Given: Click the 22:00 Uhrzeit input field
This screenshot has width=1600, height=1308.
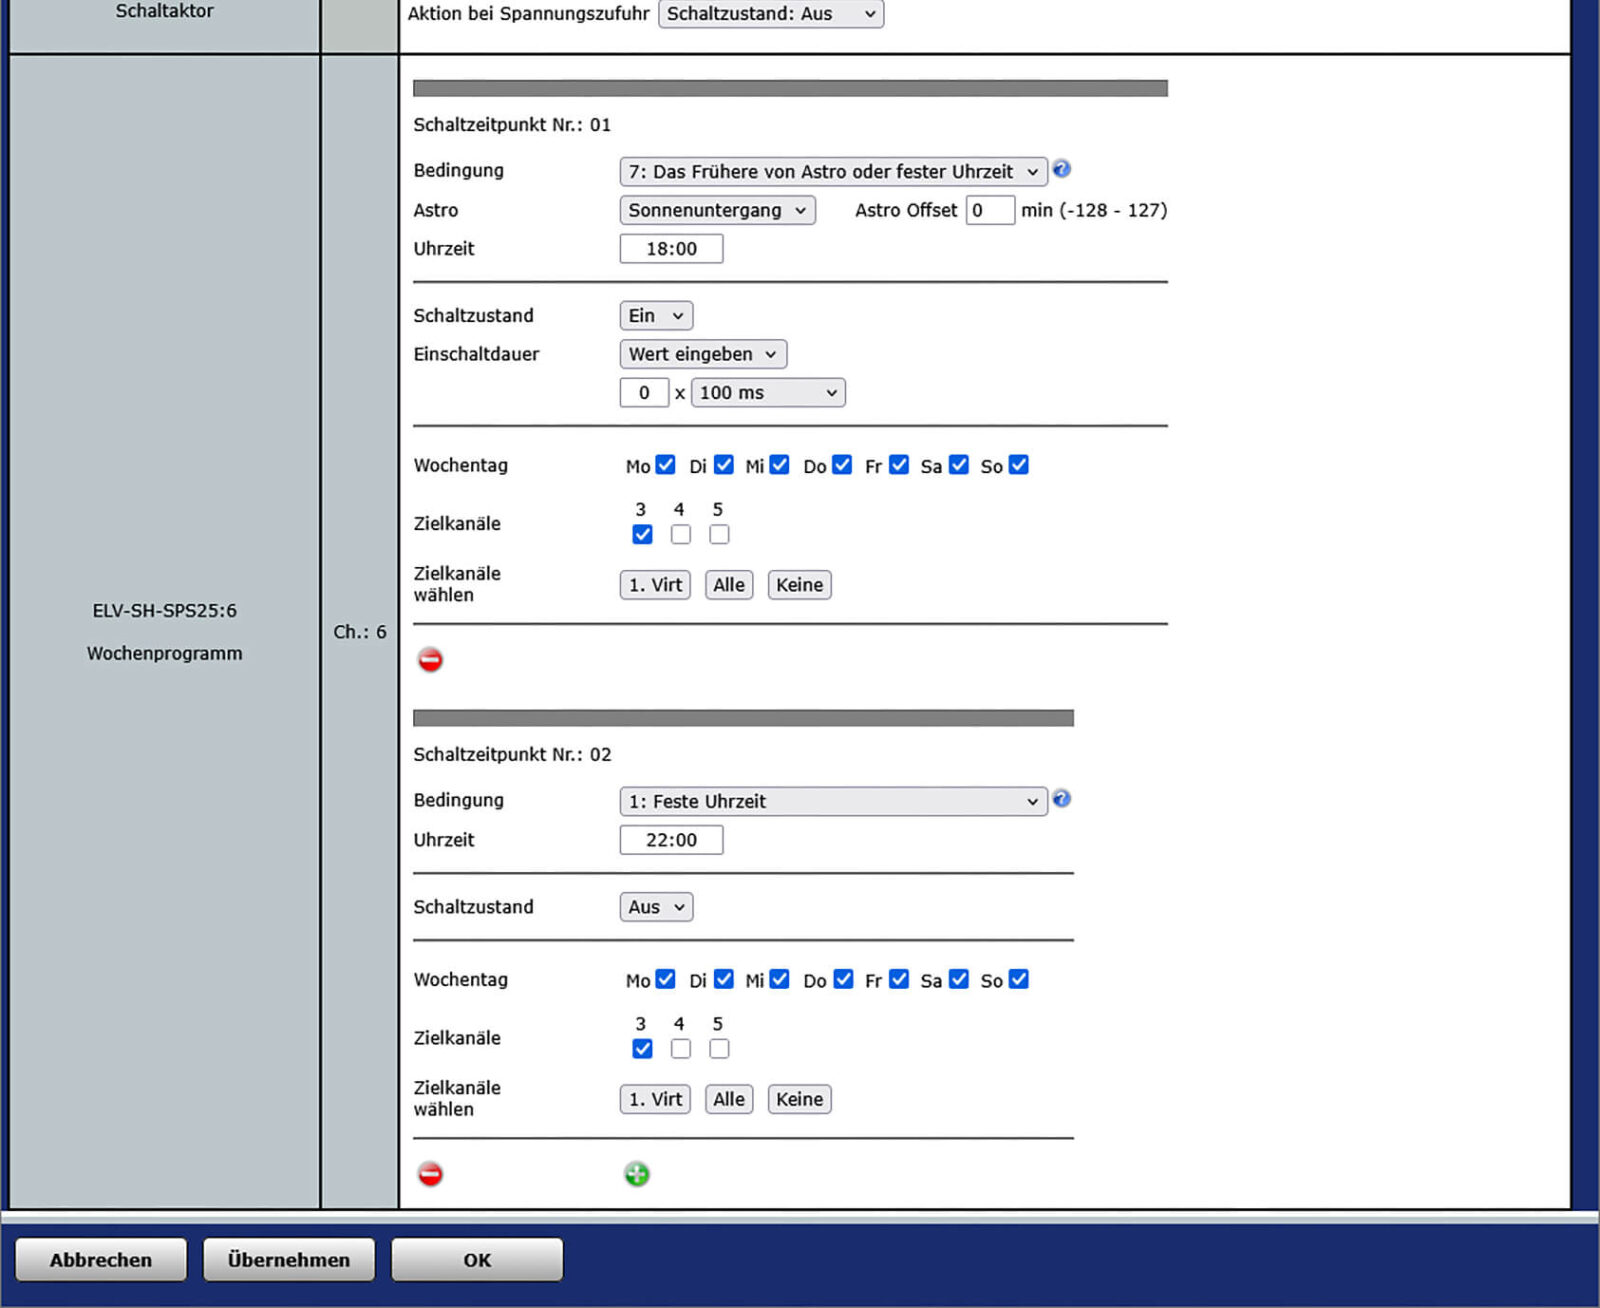Looking at the screenshot, I should pos(671,840).
